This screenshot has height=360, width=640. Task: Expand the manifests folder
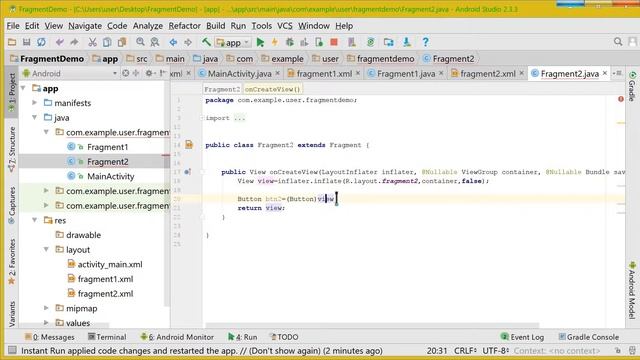click(35, 103)
